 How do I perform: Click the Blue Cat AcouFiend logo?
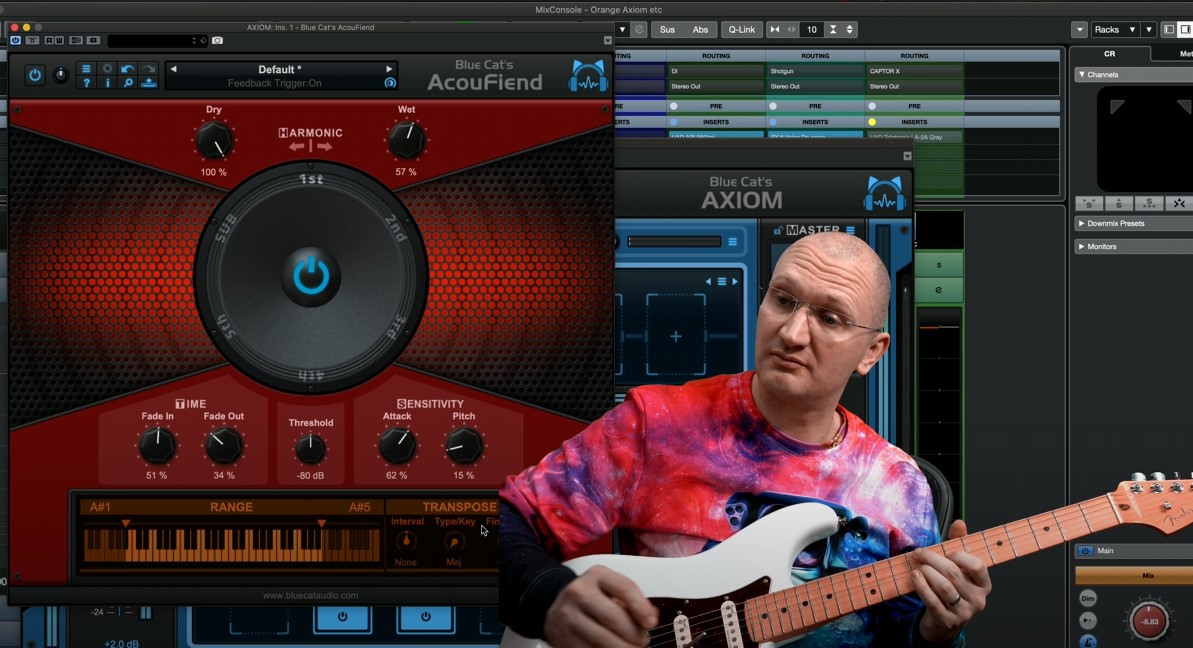588,76
